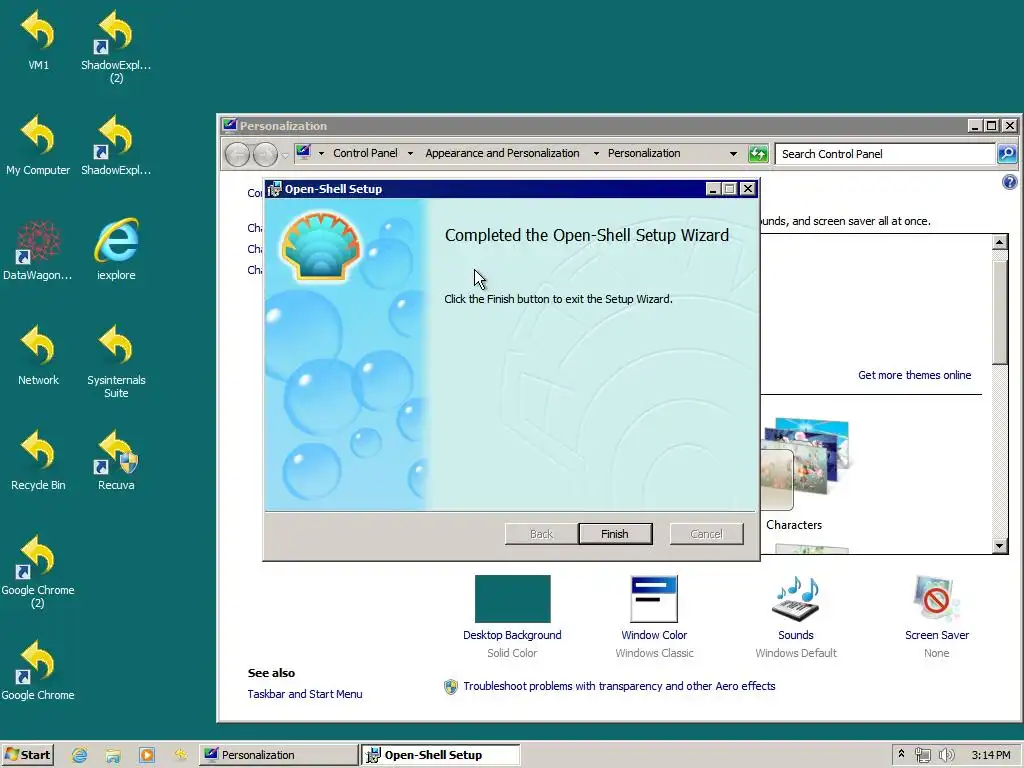Click the disabled Back button in Setup
1024x768 pixels.
coord(541,534)
